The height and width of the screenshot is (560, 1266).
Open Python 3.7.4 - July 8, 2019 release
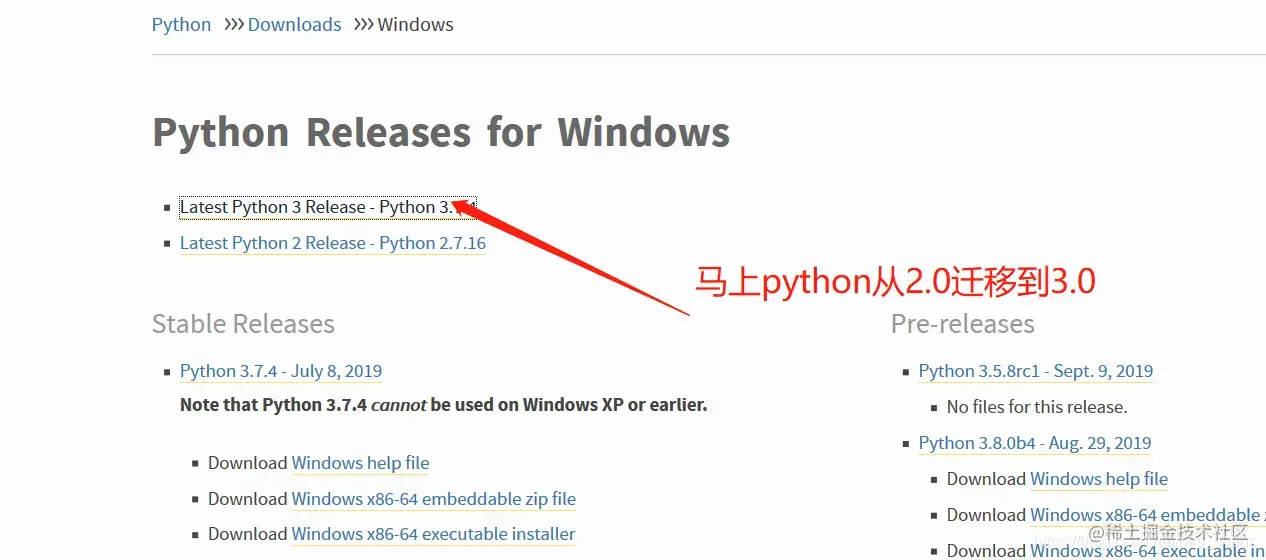pos(281,371)
